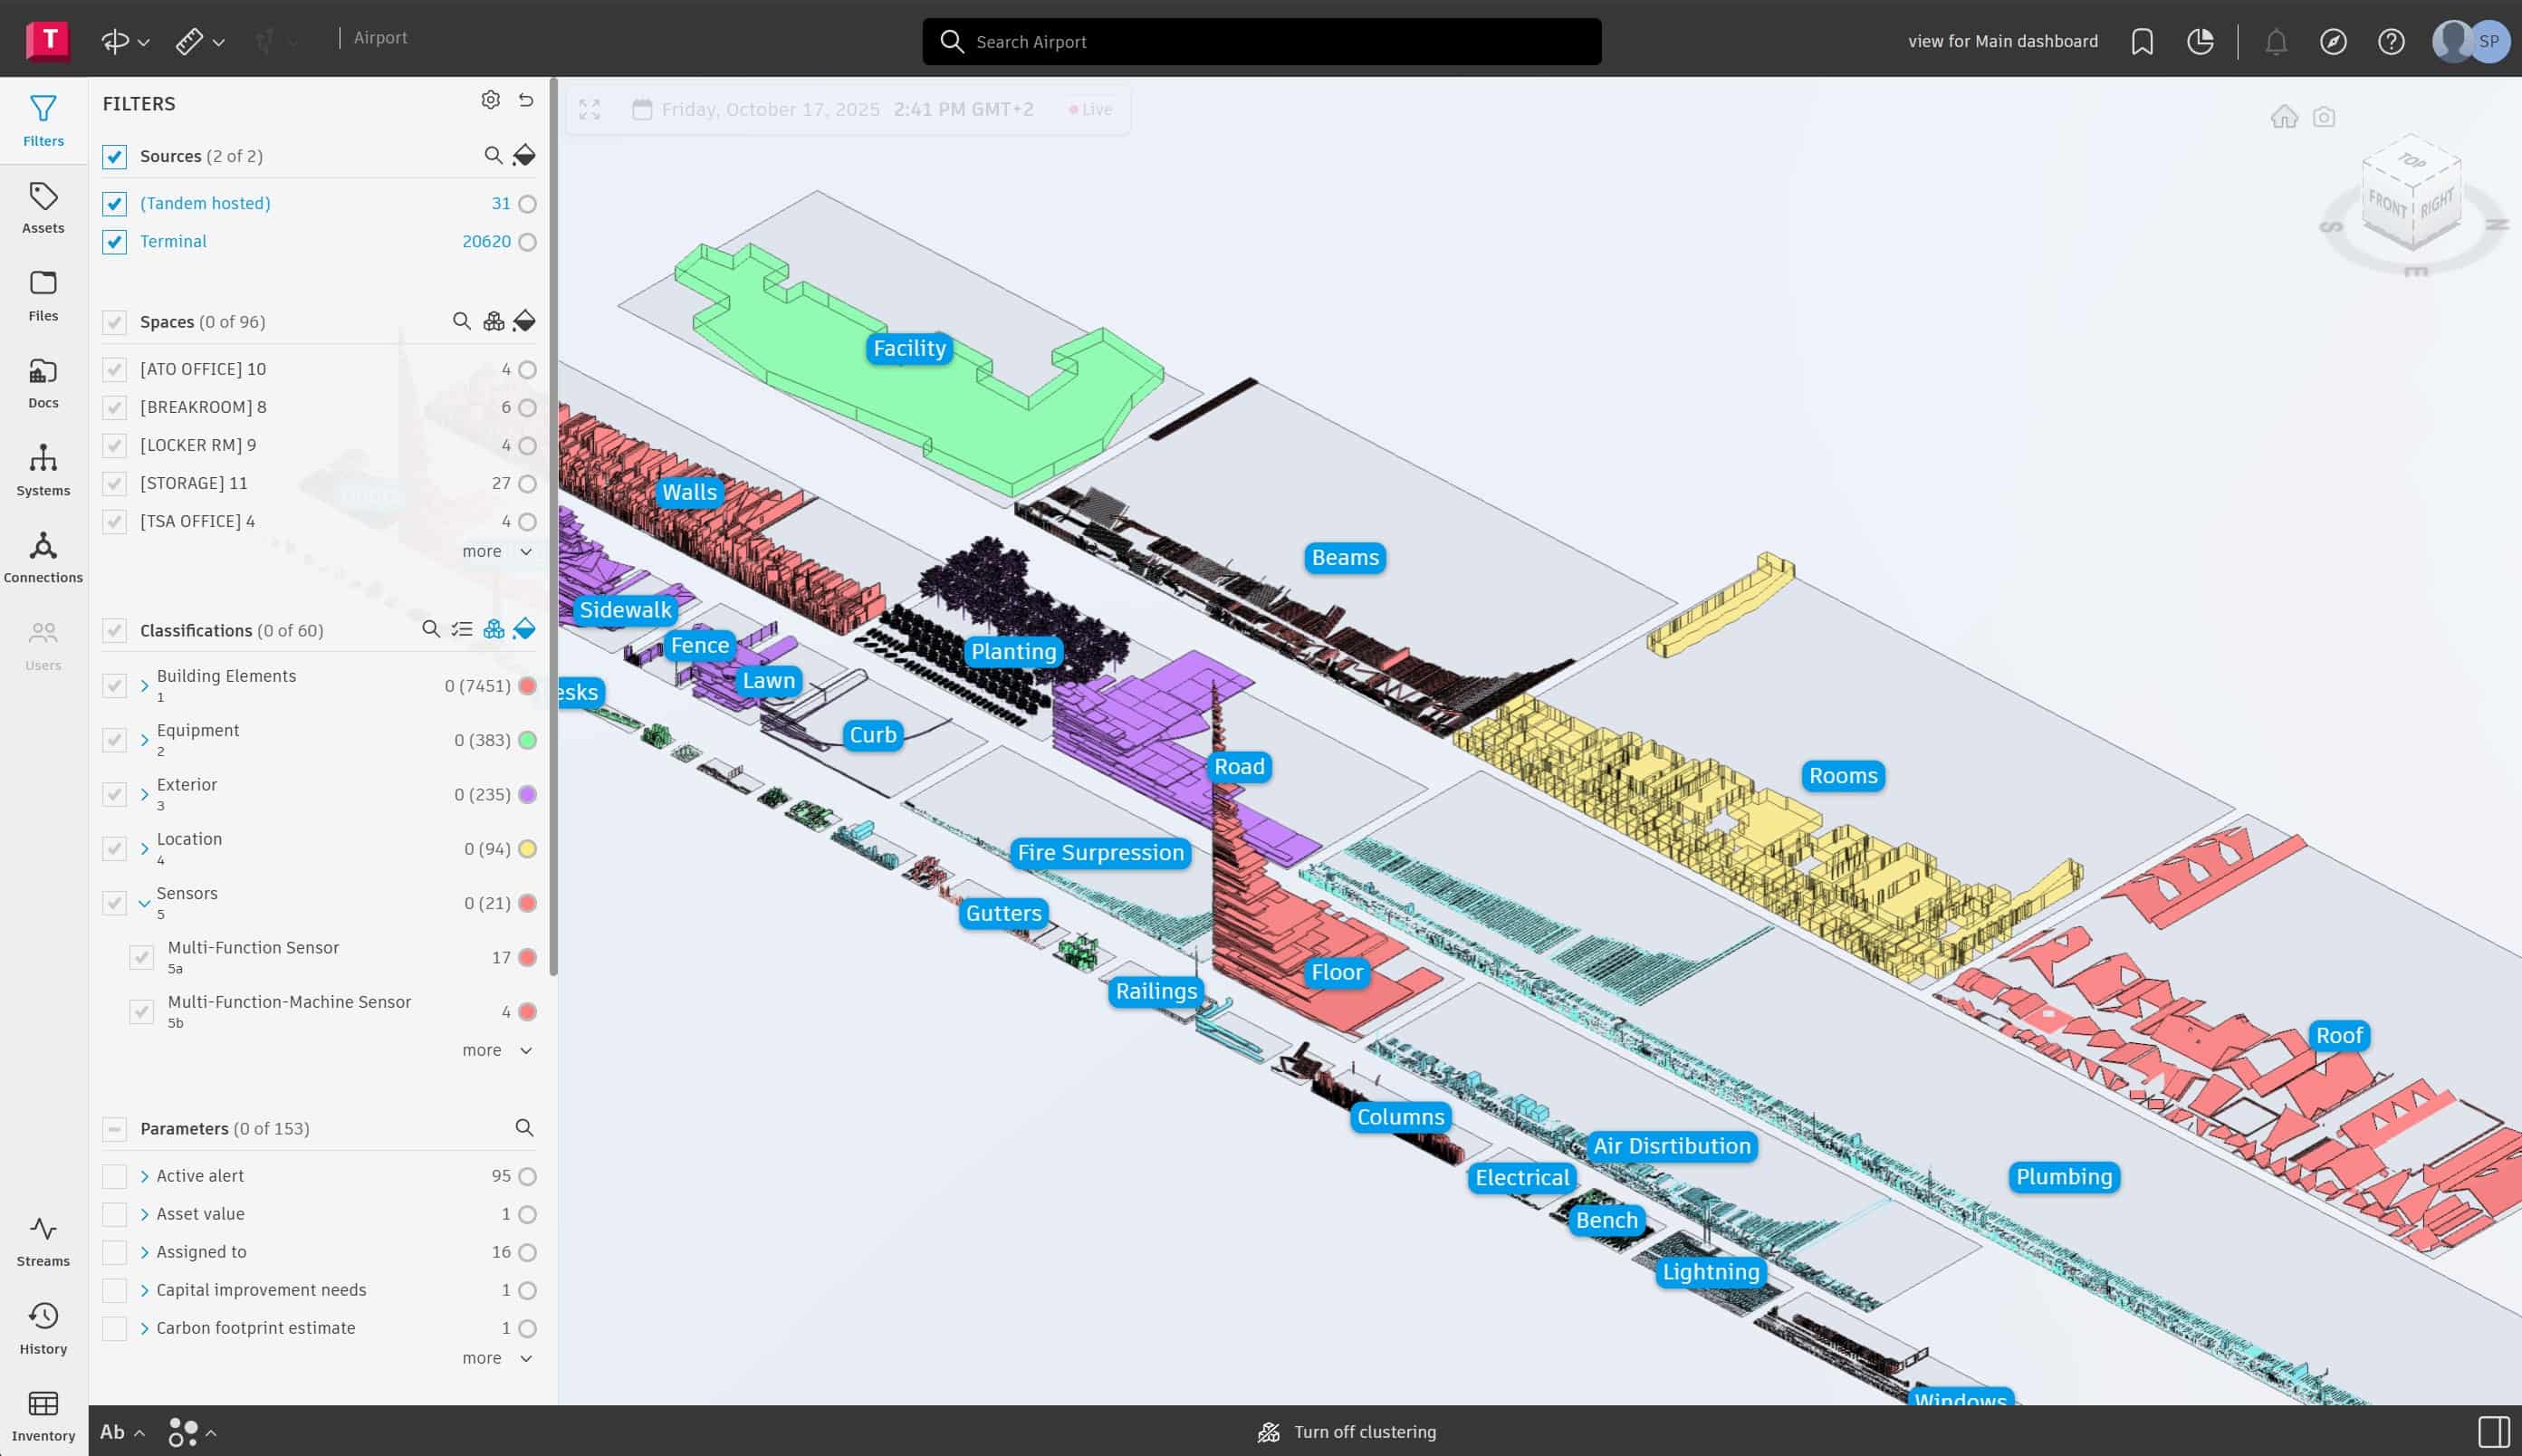Click the bookmark views icon
The height and width of the screenshot is (1456, 2522).
[2142, 42]
